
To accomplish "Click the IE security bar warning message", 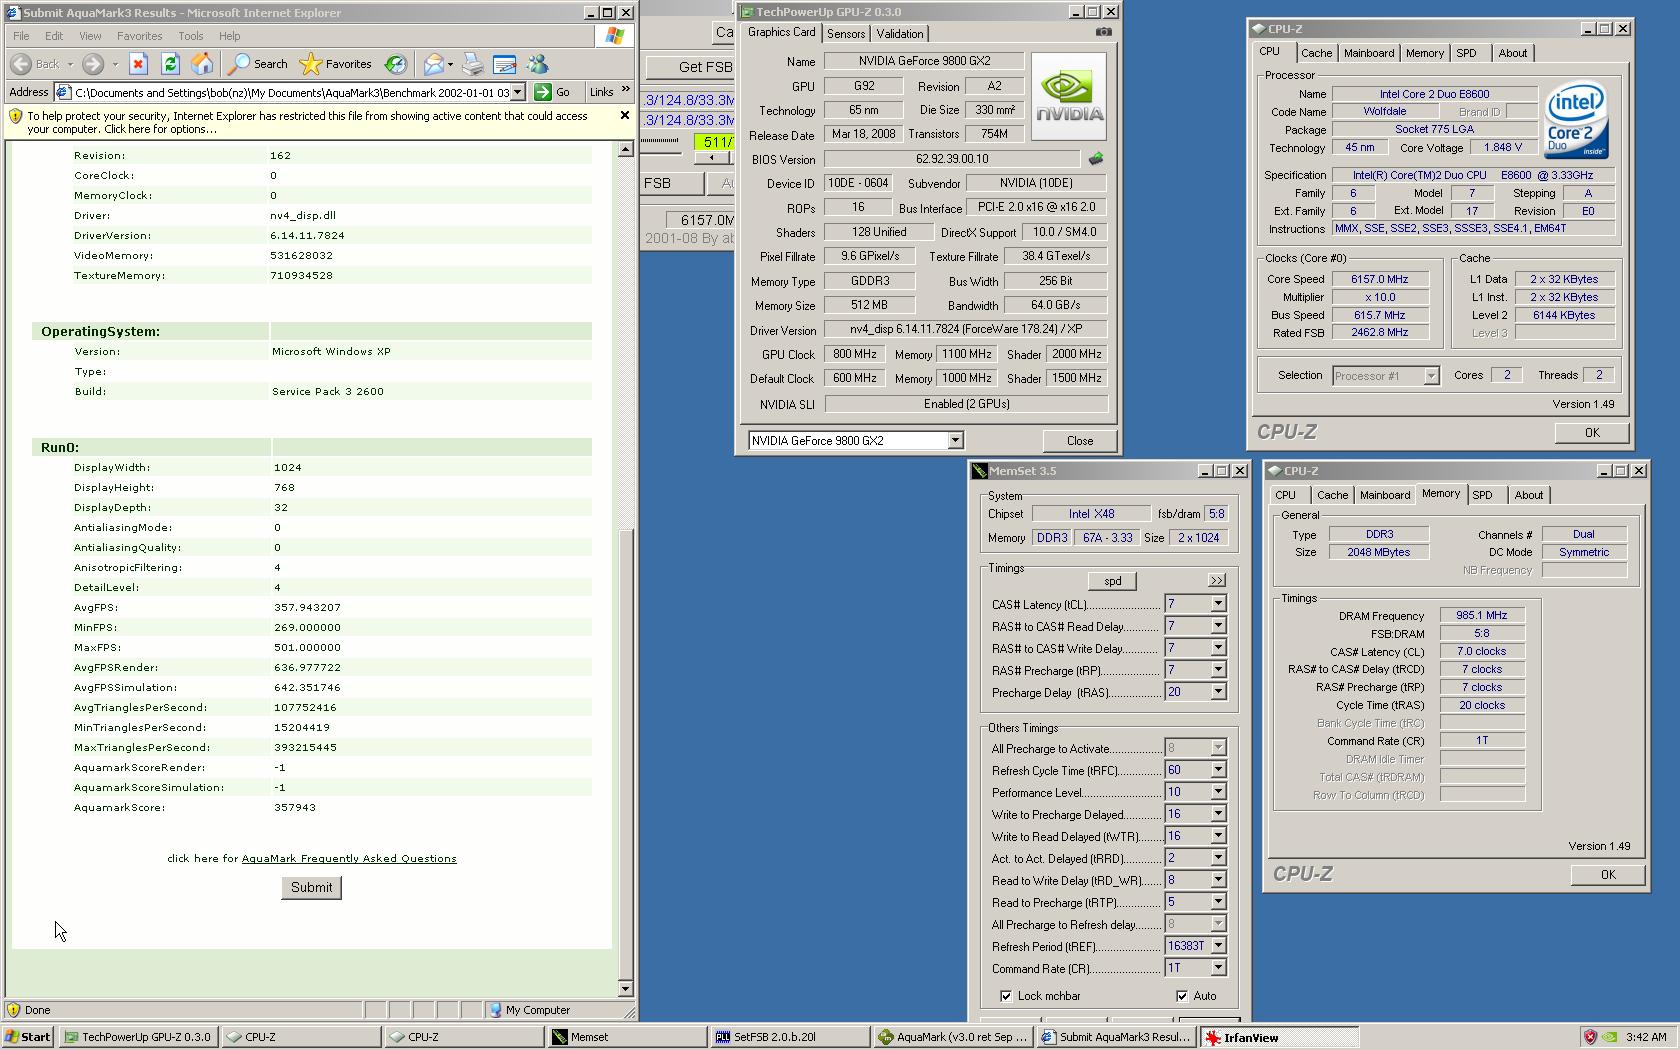I will coord(308,122).
